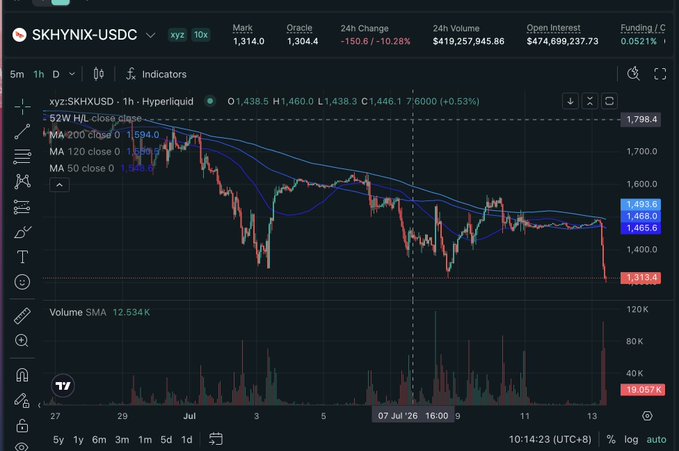Click the 10x leverage badge
Viewport: 679px width, 451px height.
tap(200, 35)
